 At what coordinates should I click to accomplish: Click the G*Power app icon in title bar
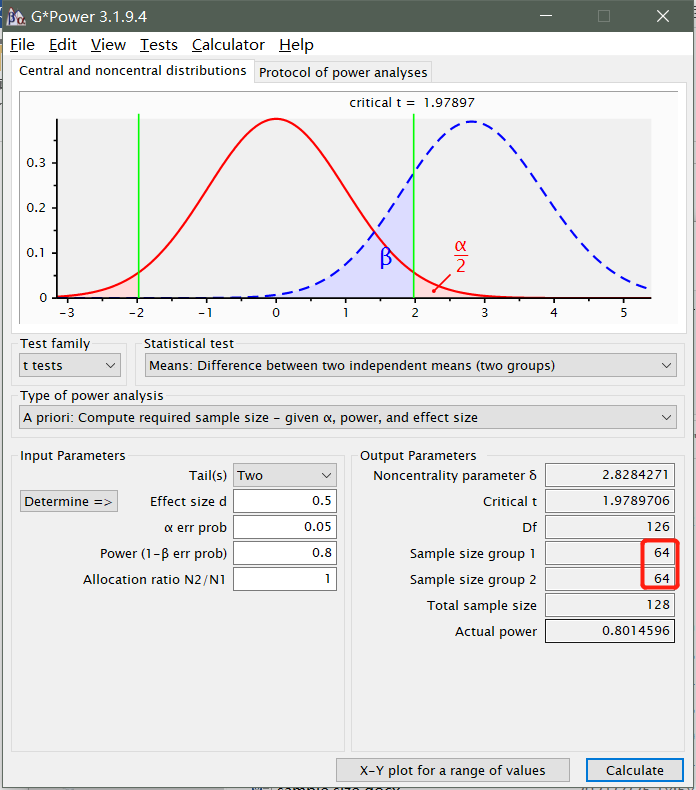[x=16, y=17]
